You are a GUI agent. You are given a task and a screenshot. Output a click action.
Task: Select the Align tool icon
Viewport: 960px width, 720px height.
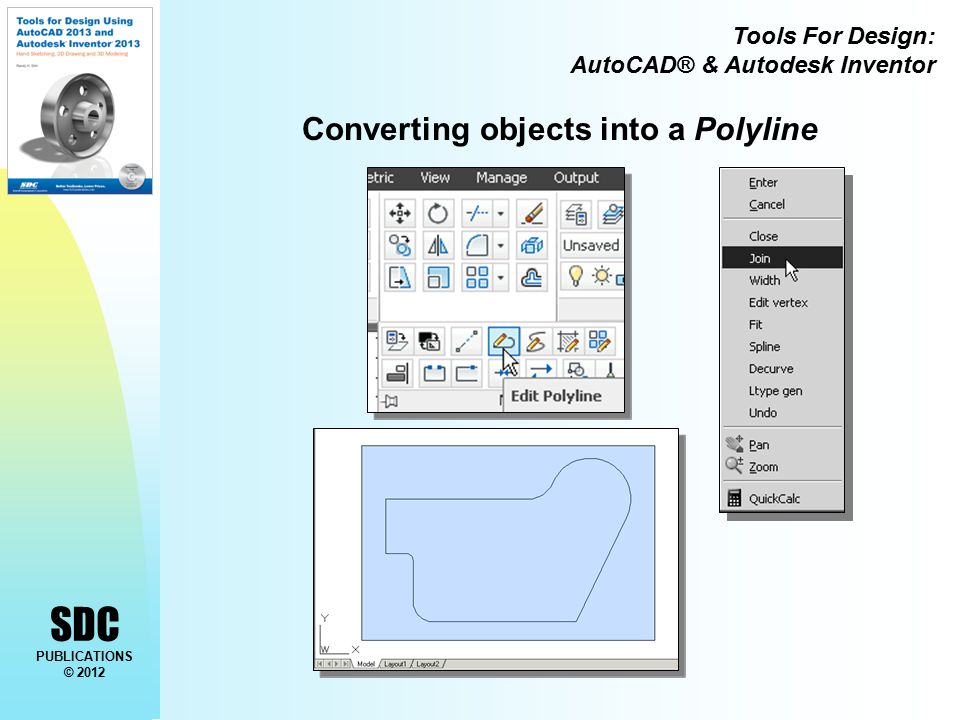[397, 373]
